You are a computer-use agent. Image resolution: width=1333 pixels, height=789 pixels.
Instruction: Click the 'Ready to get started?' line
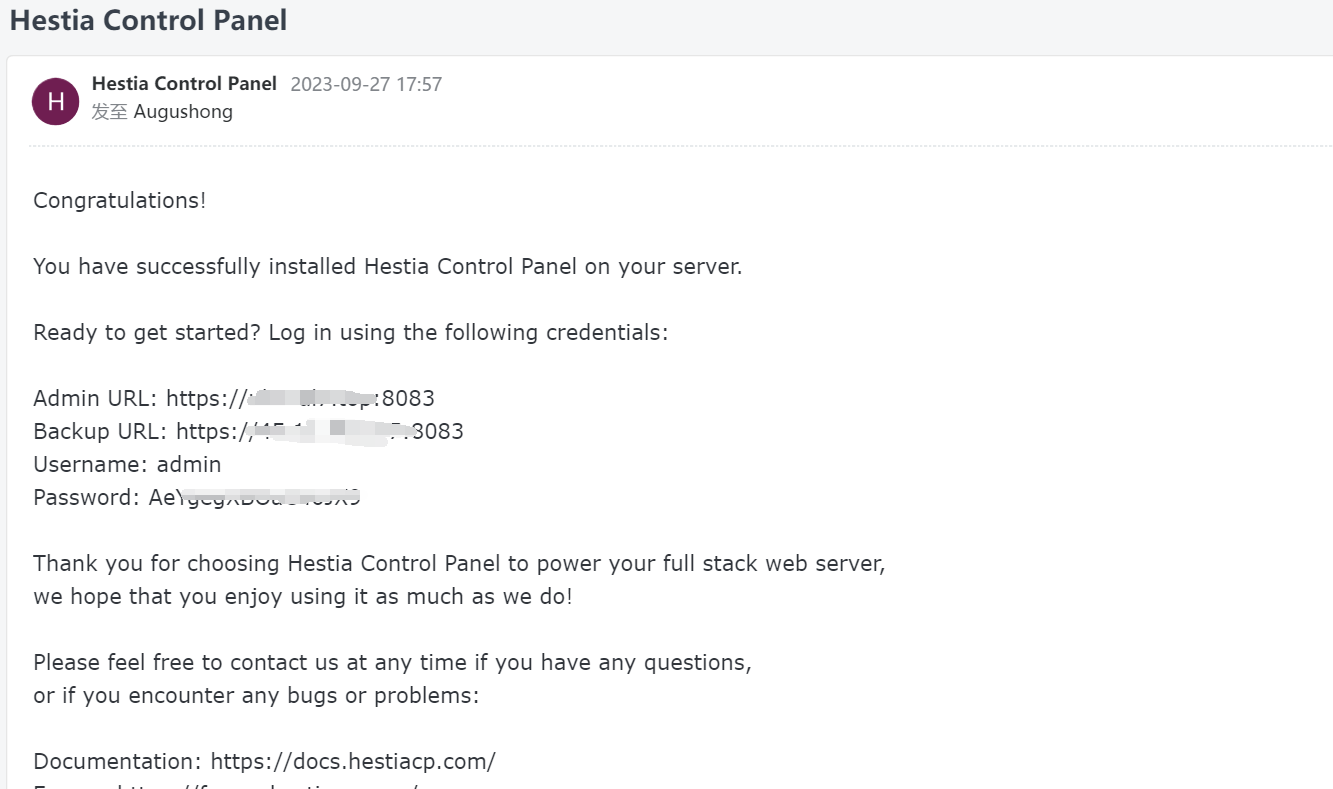click(x=350, y=333)
